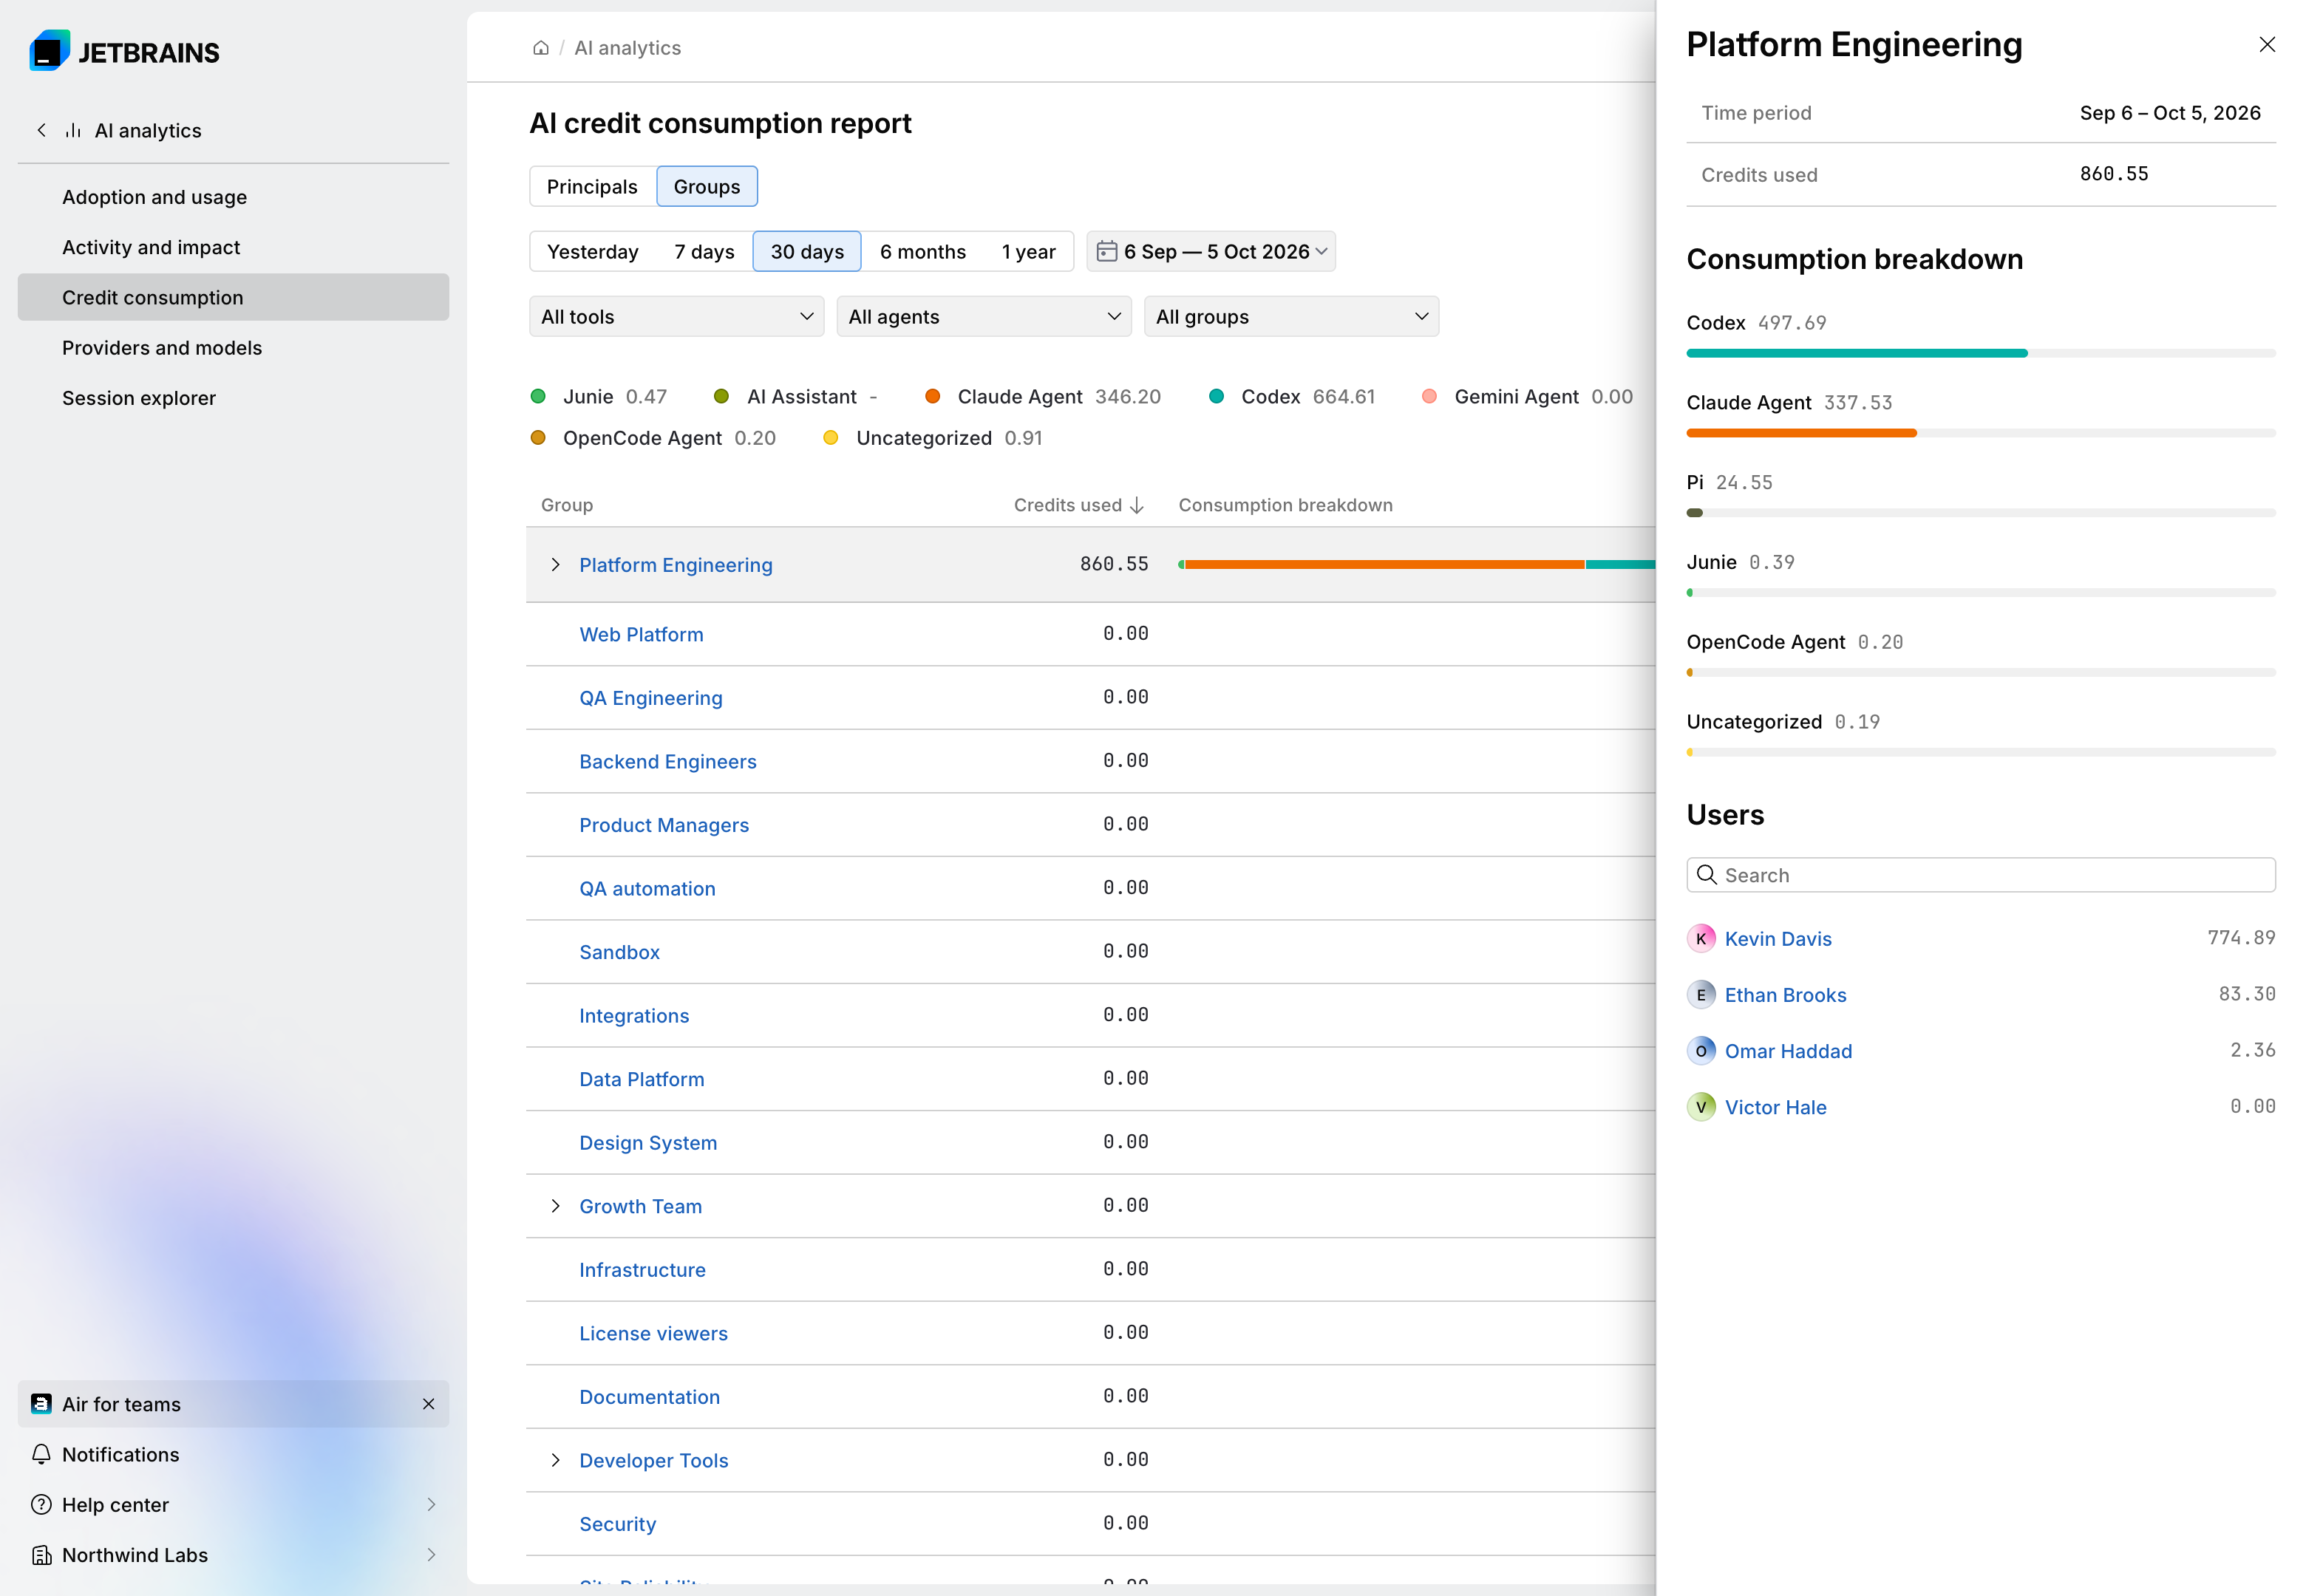
Task: Toggle the Junie legend series
Action: pyautogui.click(x=598, y=397)
